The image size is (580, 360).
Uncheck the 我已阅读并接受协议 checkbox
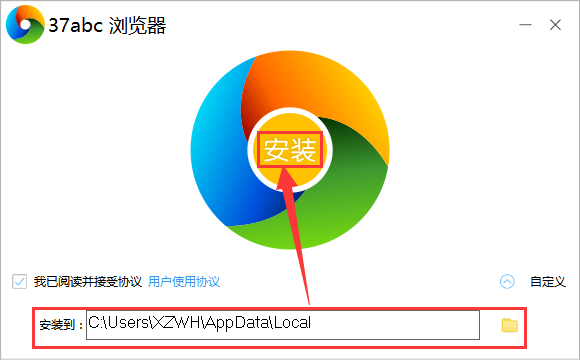19,282
